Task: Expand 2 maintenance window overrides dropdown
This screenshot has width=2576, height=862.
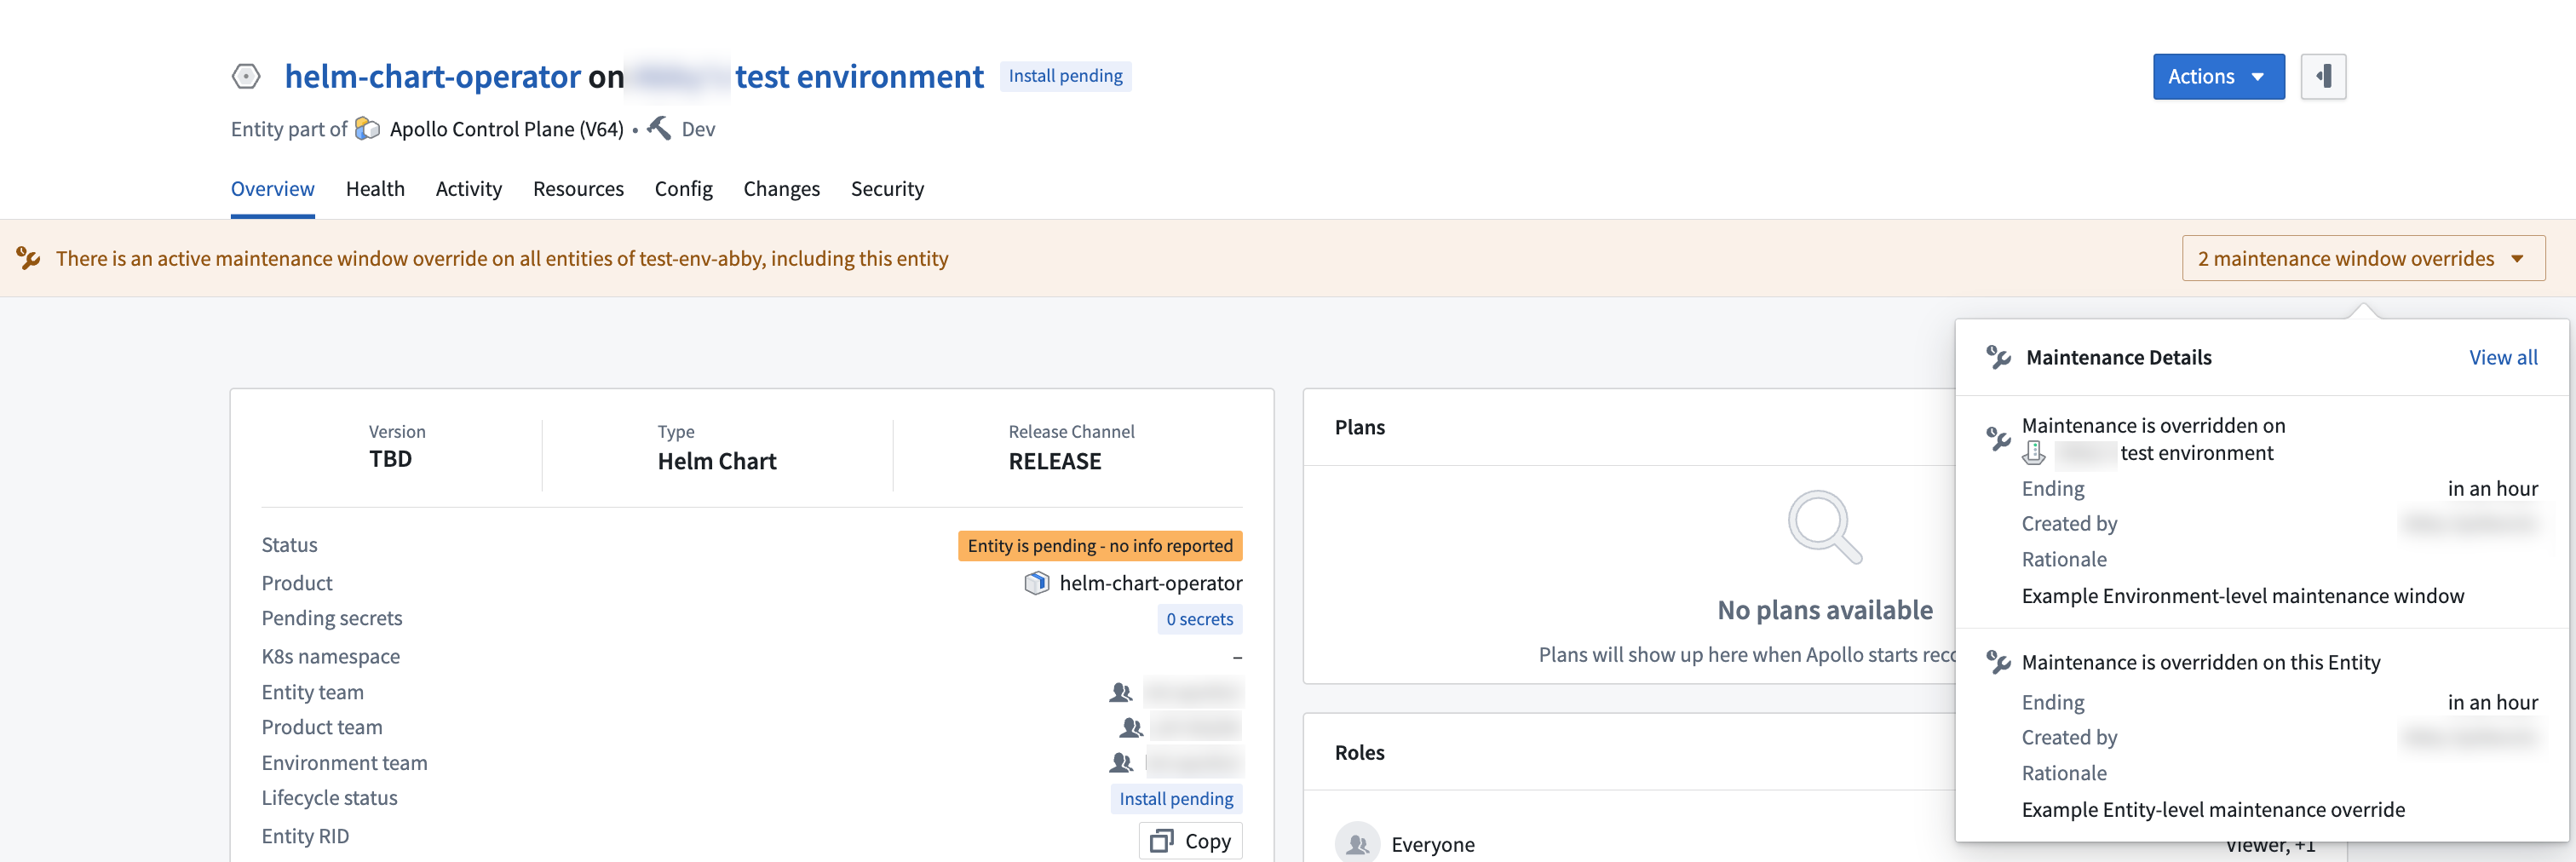Action: coord(2363,258)
